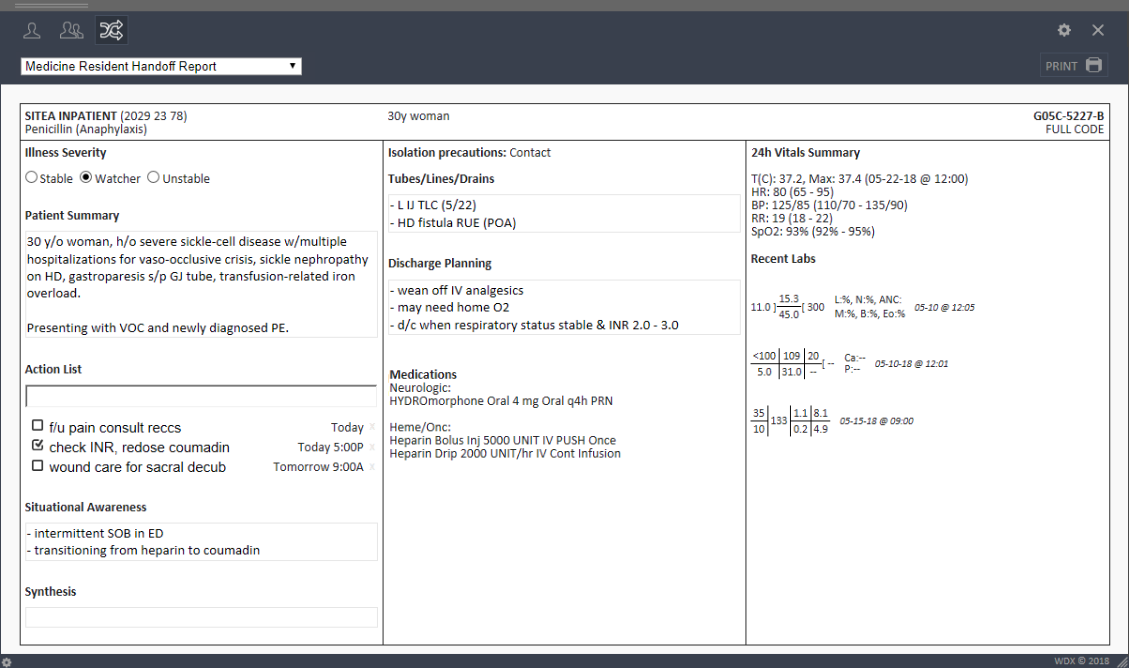Edit the Situational Awareness text area
This screenshot has width=1129, height=668.
pyautogui.click(x=201, y=541)
